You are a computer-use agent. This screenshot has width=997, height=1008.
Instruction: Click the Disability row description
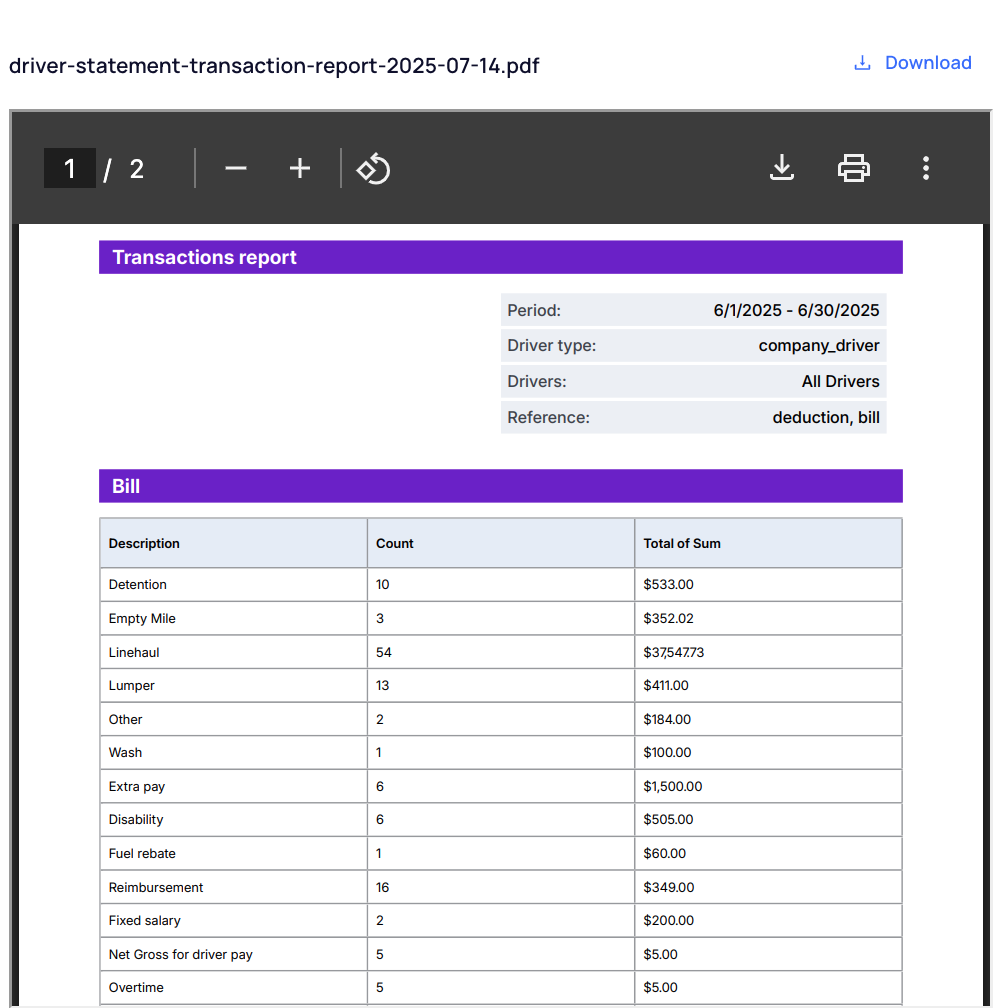[136, 820]
